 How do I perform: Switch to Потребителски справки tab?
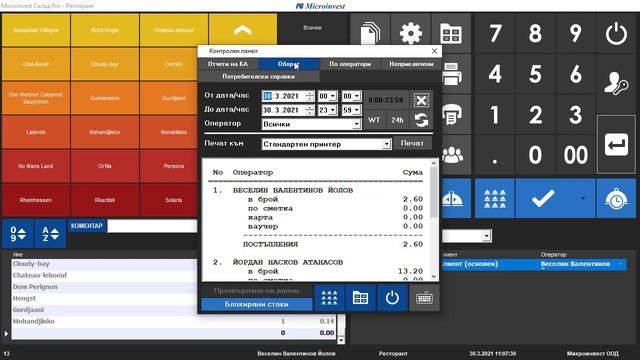pyautogui.click(x=259, y=76)
